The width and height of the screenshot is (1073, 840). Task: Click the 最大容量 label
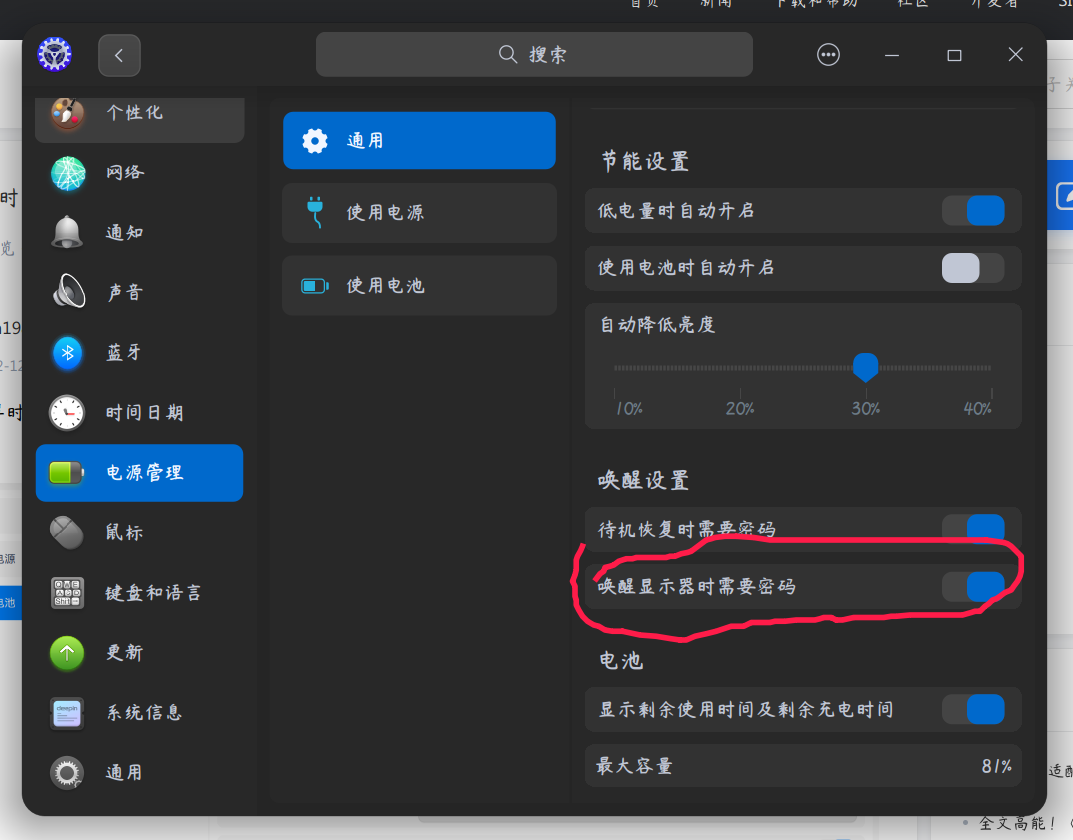pos(634,766)
